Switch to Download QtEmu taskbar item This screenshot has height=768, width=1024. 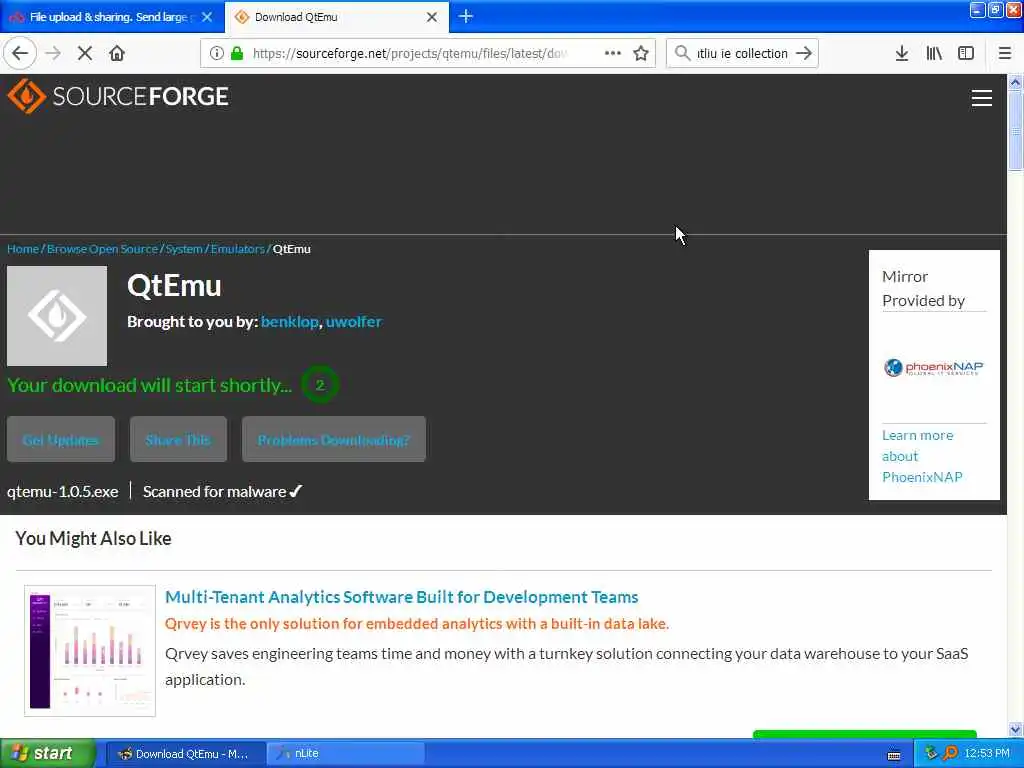pos(185,754)
